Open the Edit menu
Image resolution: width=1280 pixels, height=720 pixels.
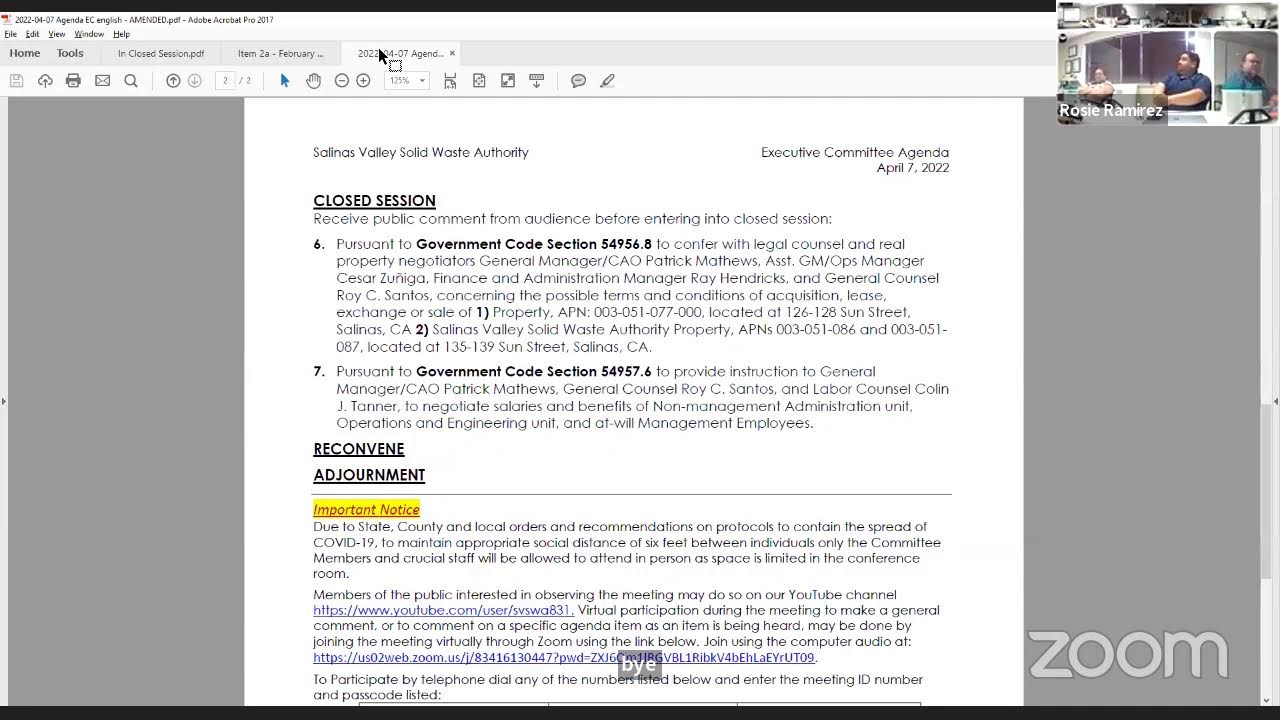point(32,34)
